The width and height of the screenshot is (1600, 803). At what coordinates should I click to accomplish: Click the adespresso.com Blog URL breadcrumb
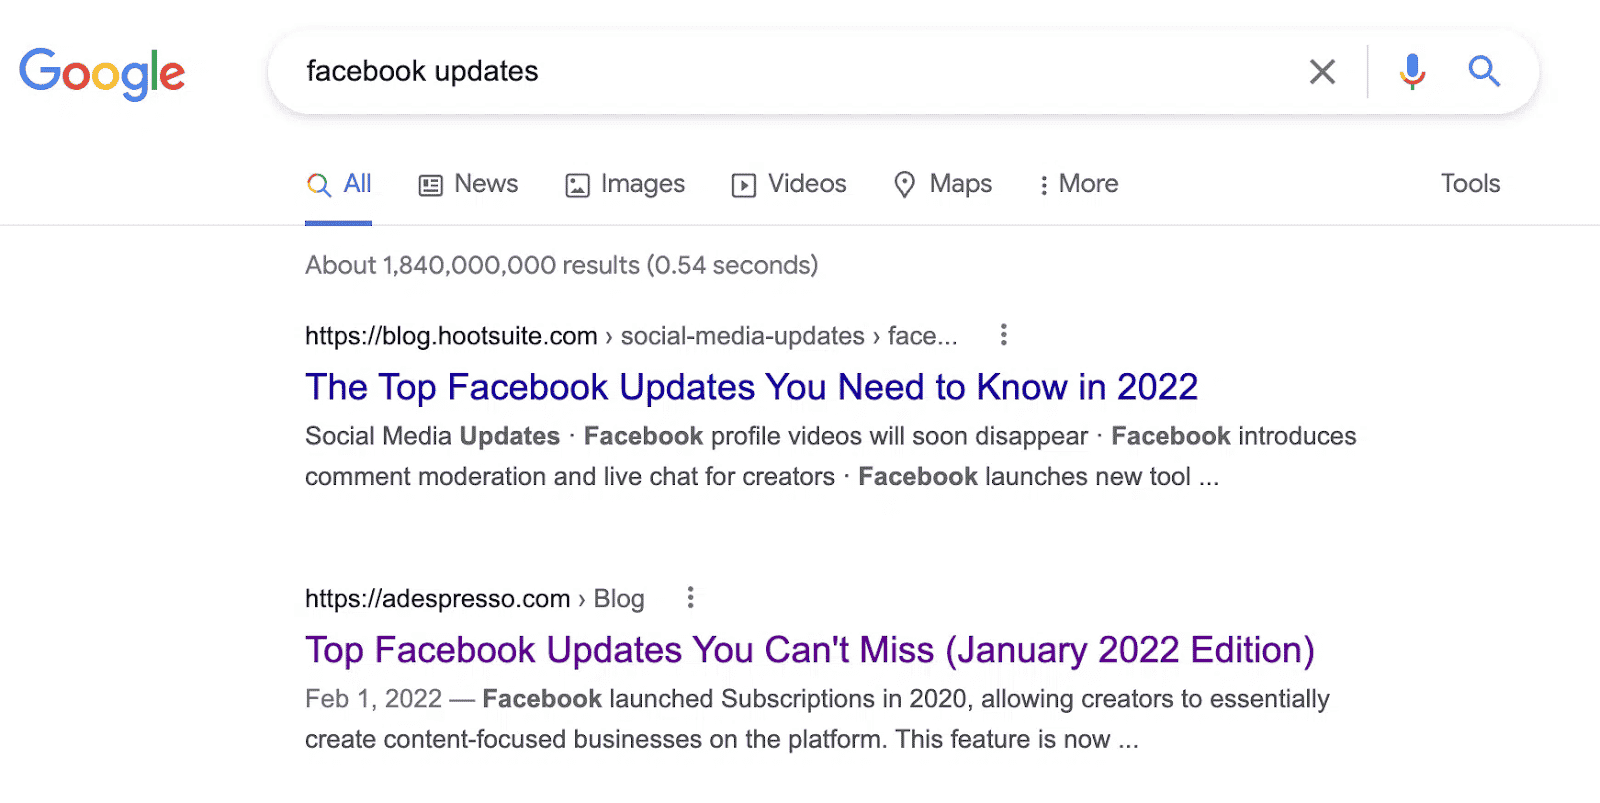[x=475, y=598]
